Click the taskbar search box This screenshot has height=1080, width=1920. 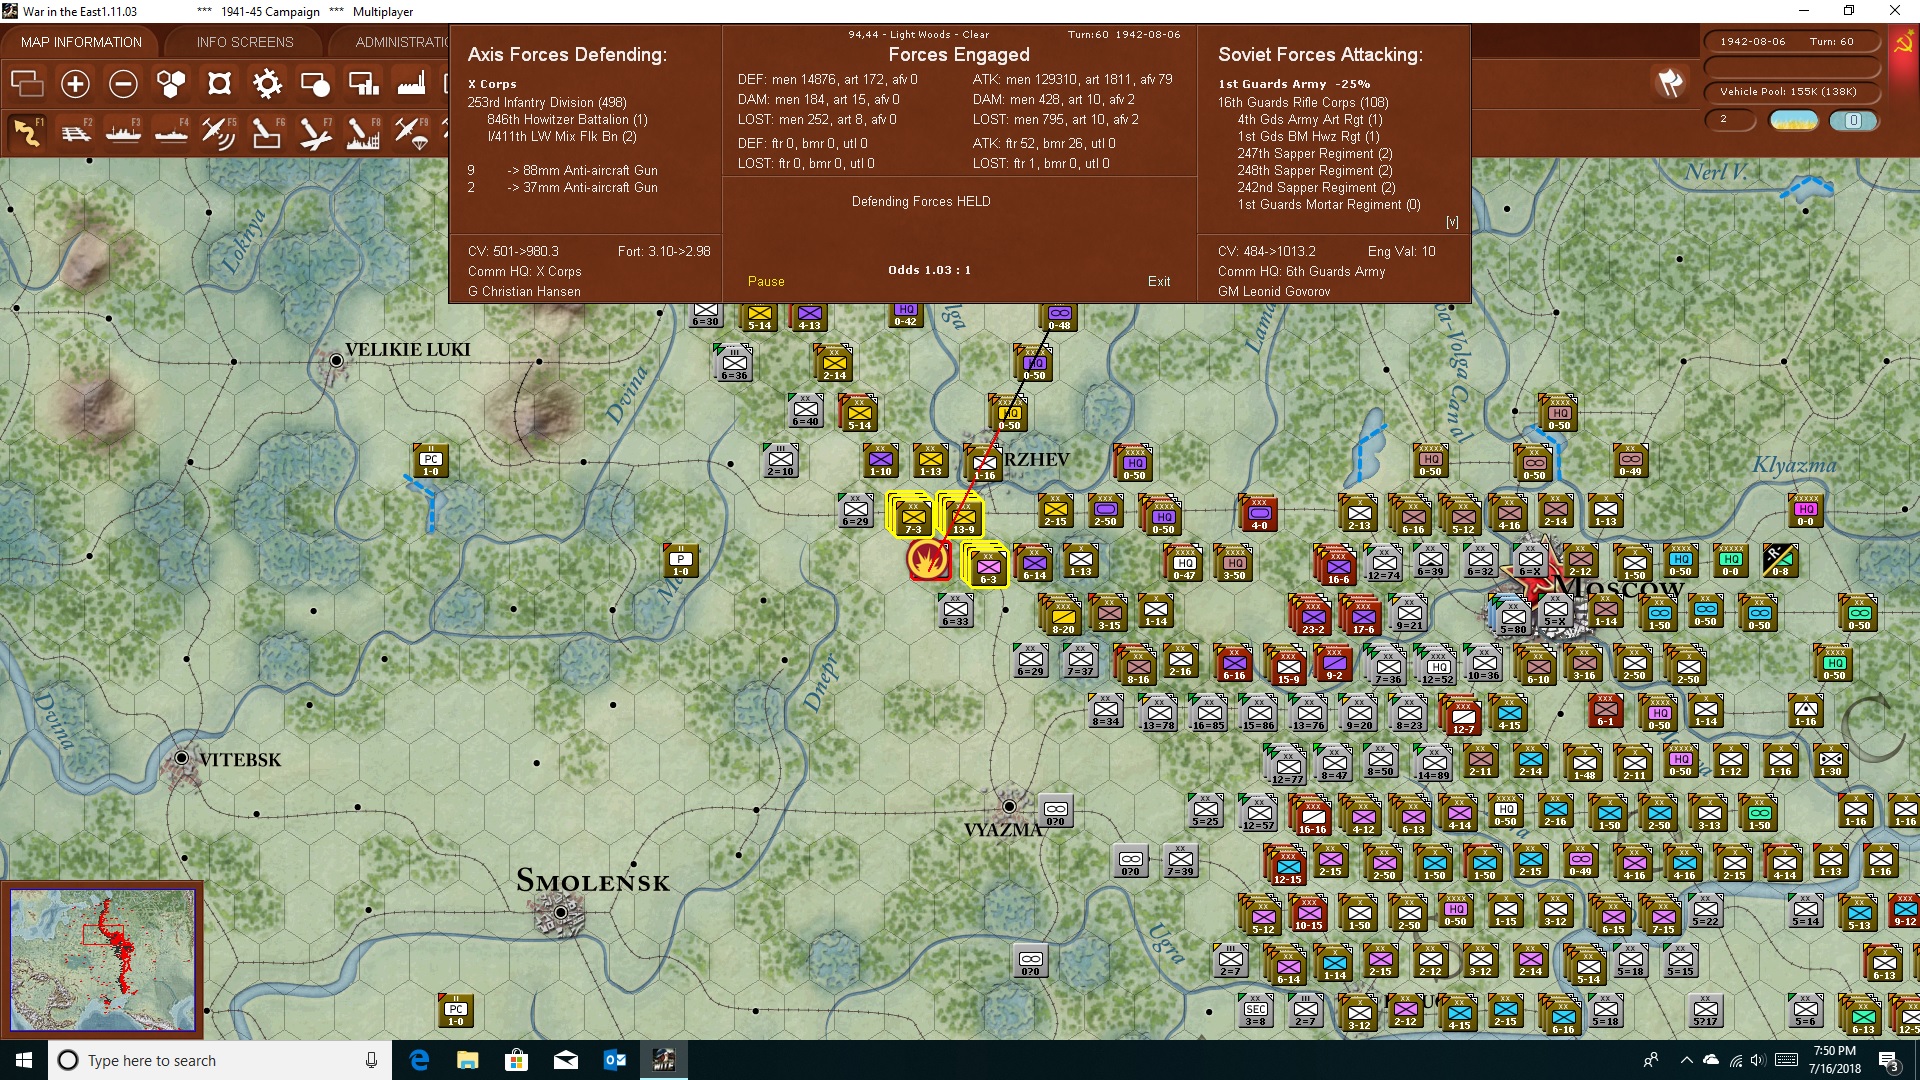220,1060
